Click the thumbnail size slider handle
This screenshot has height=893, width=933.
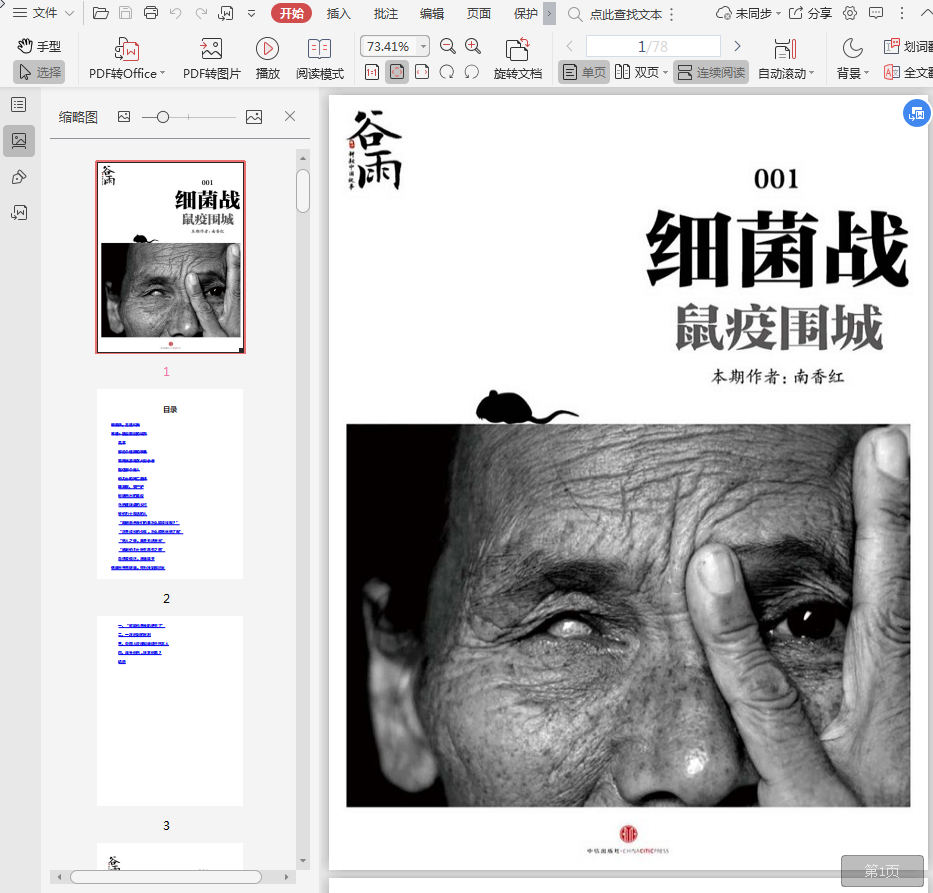pos(163,117)
